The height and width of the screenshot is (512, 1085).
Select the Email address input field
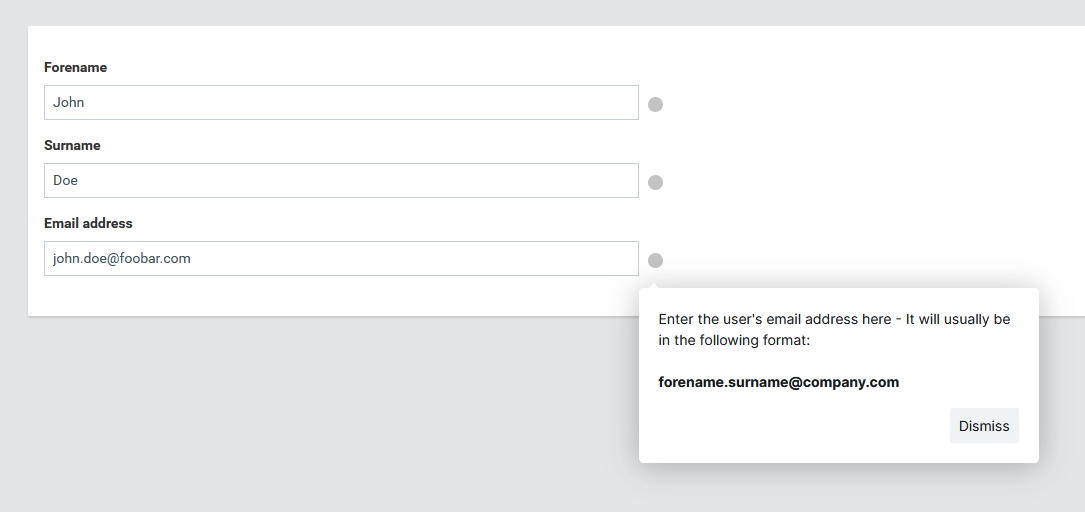400,259
